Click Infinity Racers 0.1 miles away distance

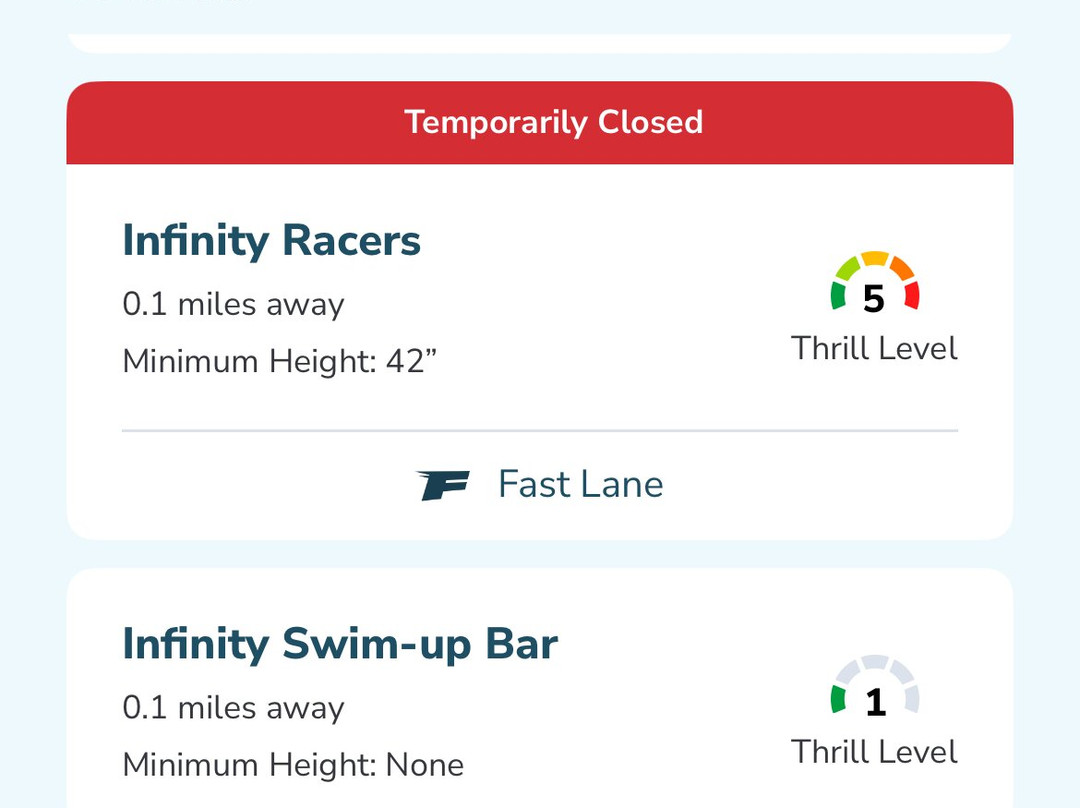click(x=233, y=304)
